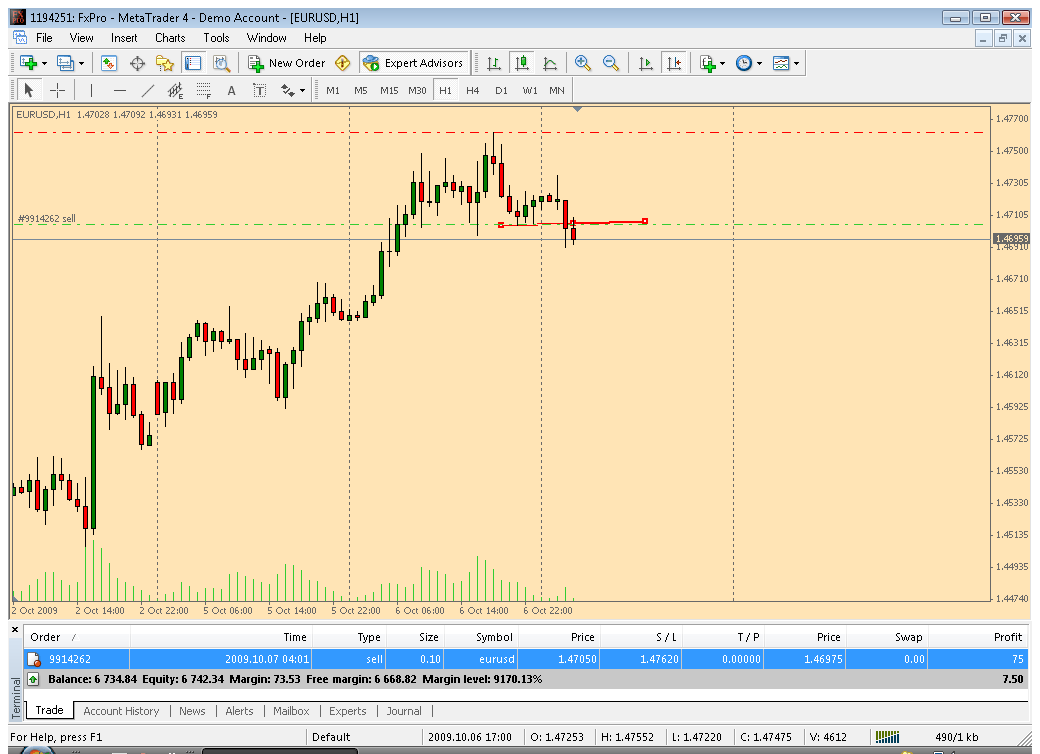
Task: Switch chart to M5 timeframe
Action: [x=361, y=90]
